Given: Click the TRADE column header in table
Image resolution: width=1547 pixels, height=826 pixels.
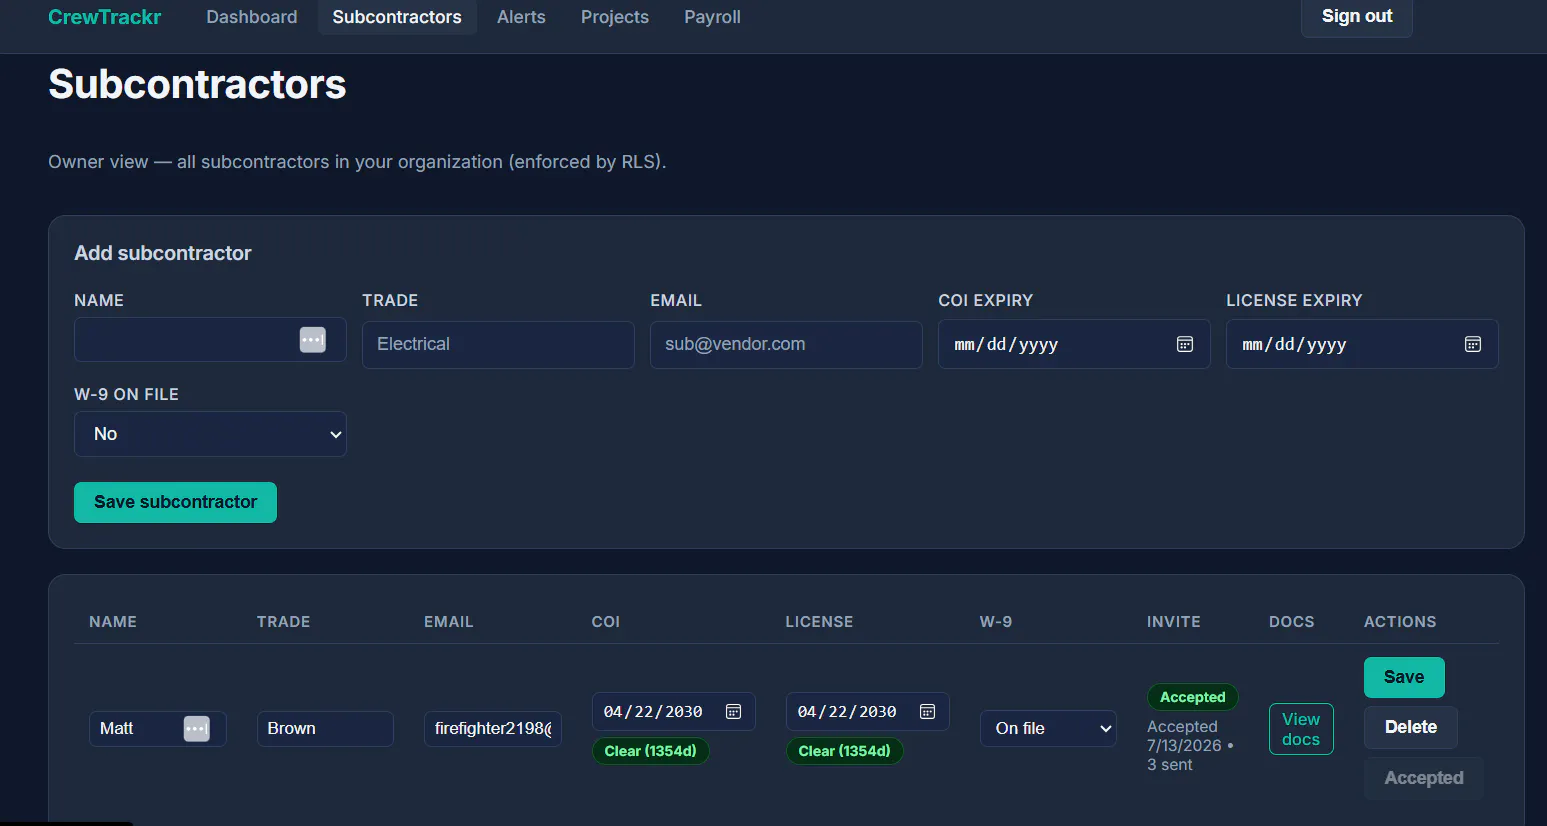Looking at the screenshot, I should 284,622.
